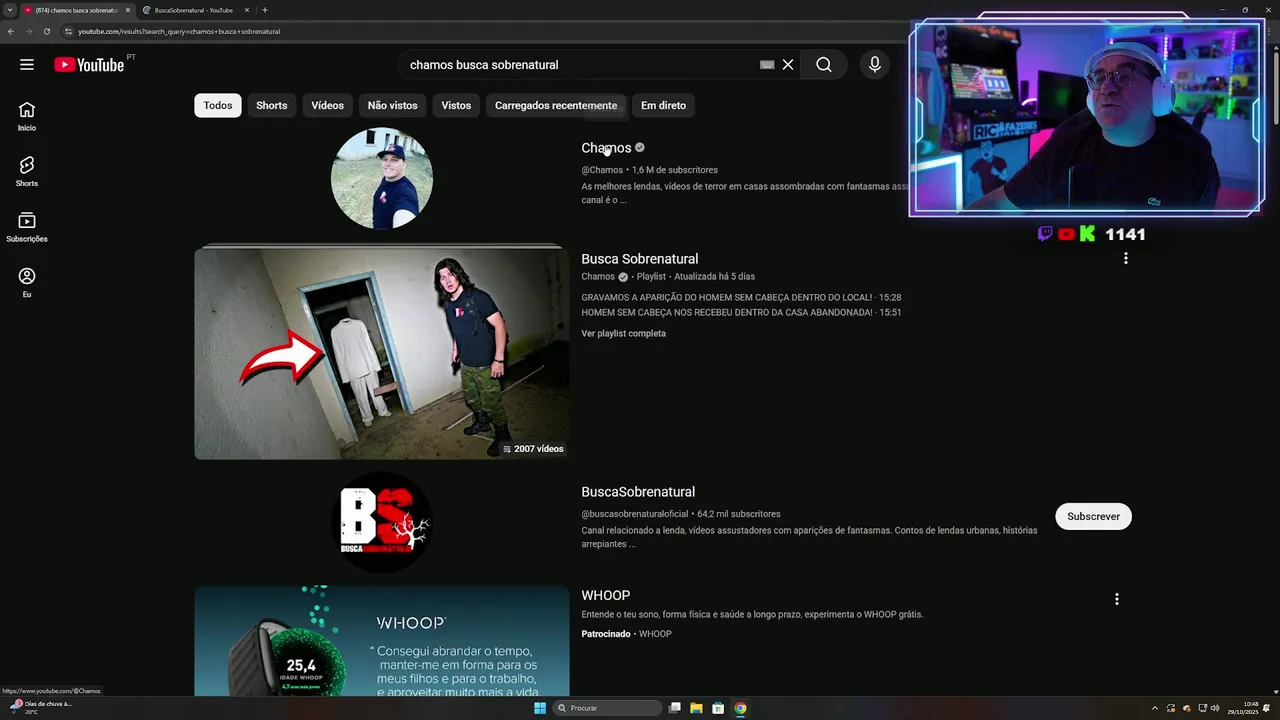Viewport: 1280px width, 720px height.
Task: Open the Busca Sobrenatural playlist title
Action: (640, 259)
